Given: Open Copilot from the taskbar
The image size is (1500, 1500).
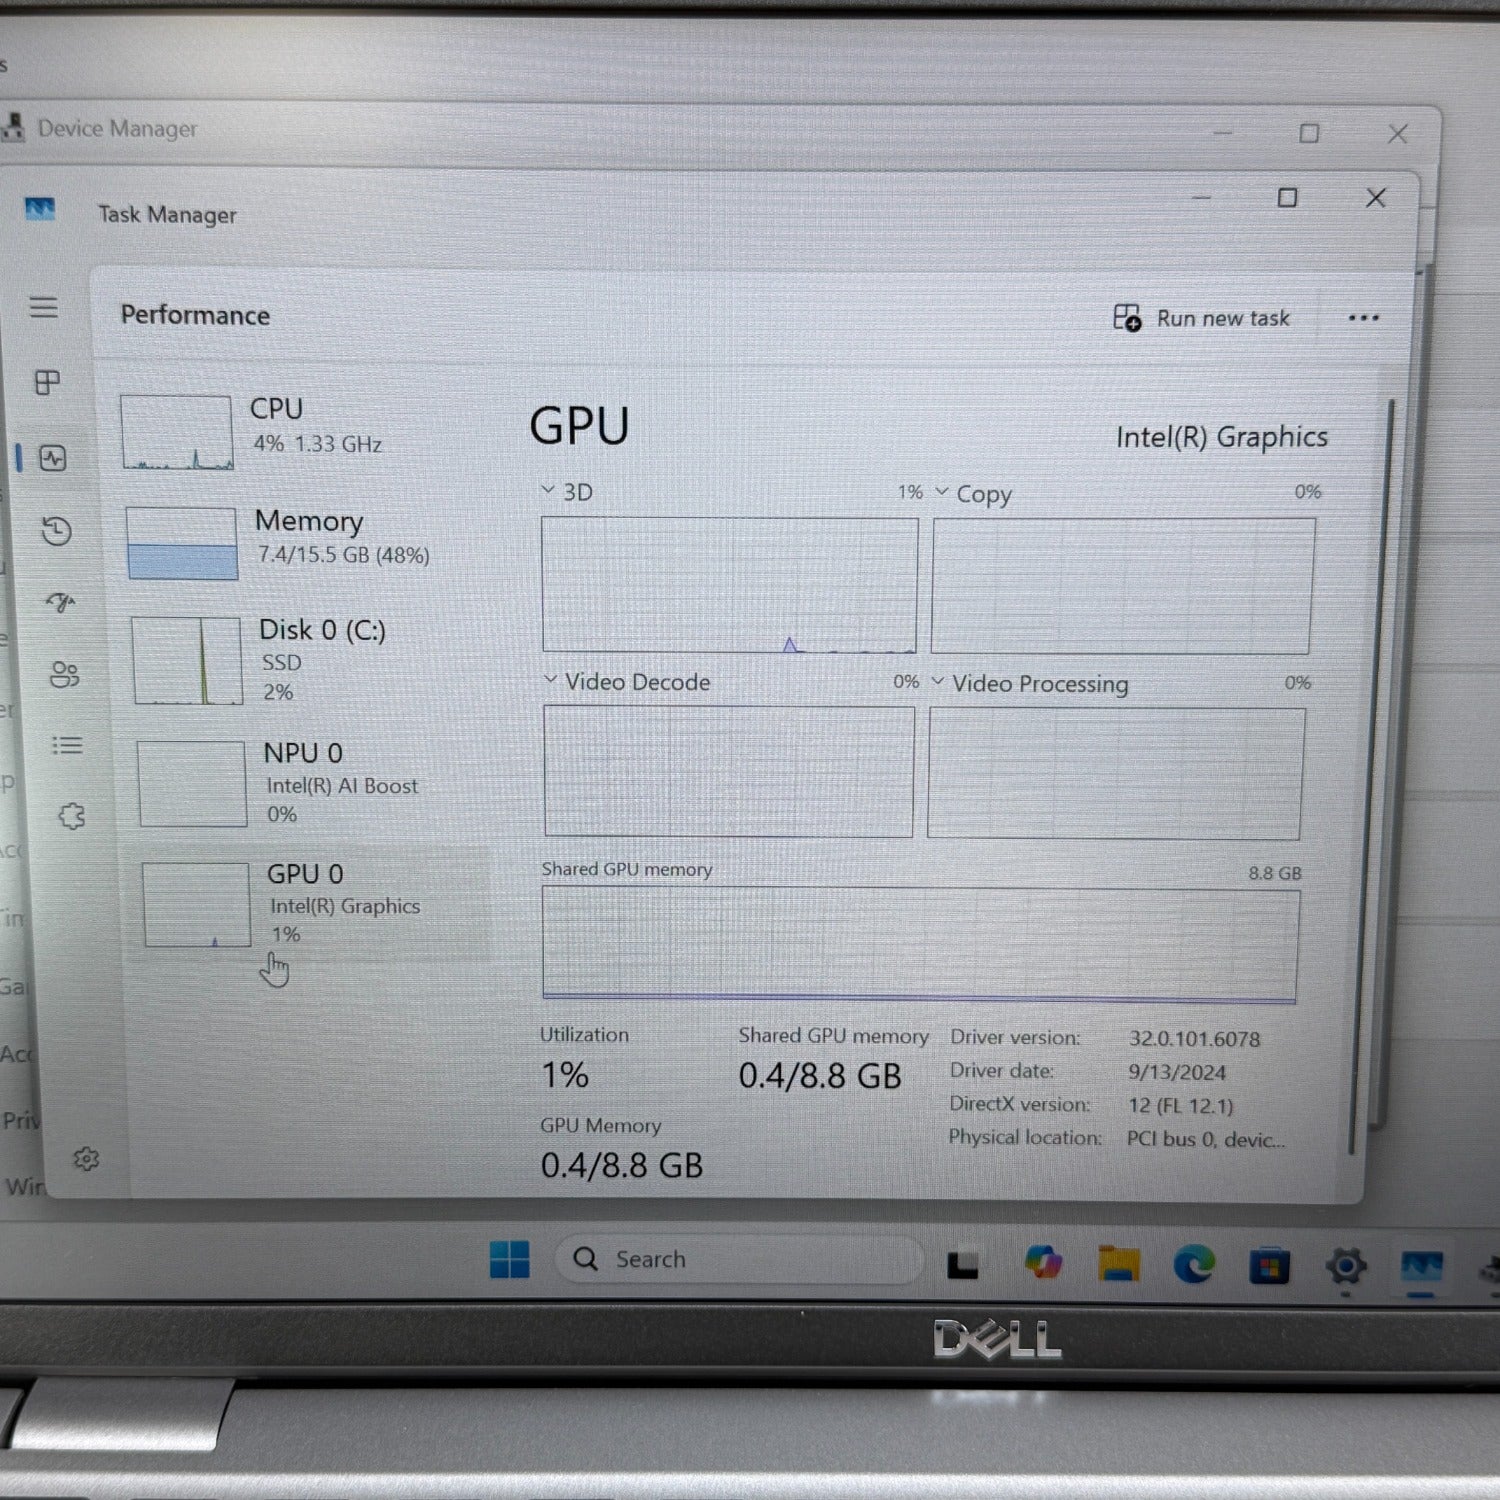Looking at the screenshot, I should [1043, 1262].
